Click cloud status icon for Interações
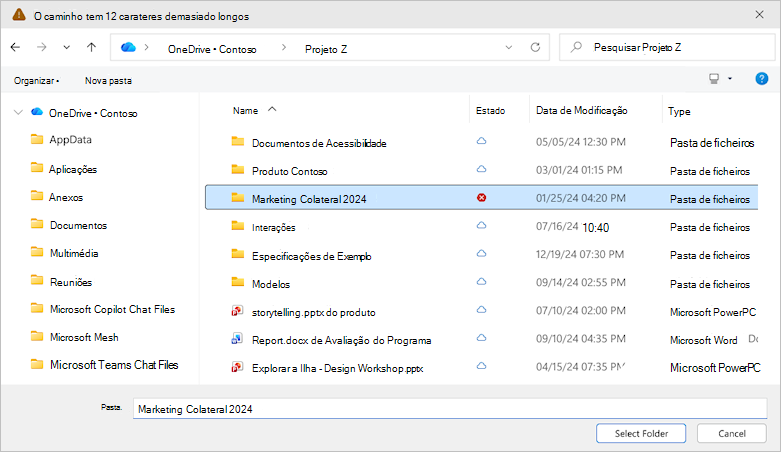The width and height of the screenshot is (781, 452). [481, 225]
